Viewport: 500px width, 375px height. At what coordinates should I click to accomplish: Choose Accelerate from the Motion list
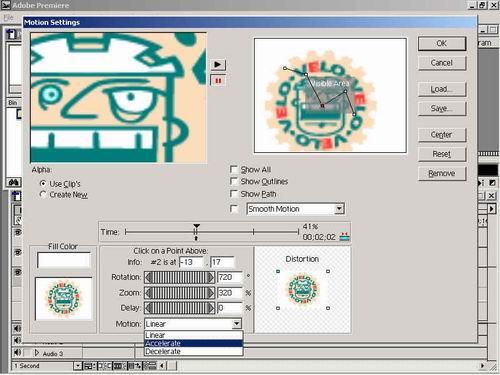193,343
